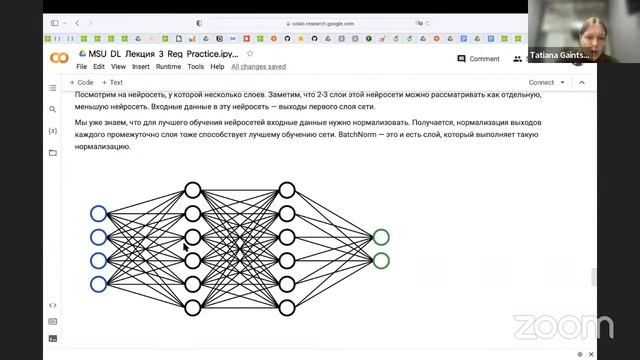Open the Files folder panel in sidebar
This screenshot has height=360, width=640.
[53, 153]
